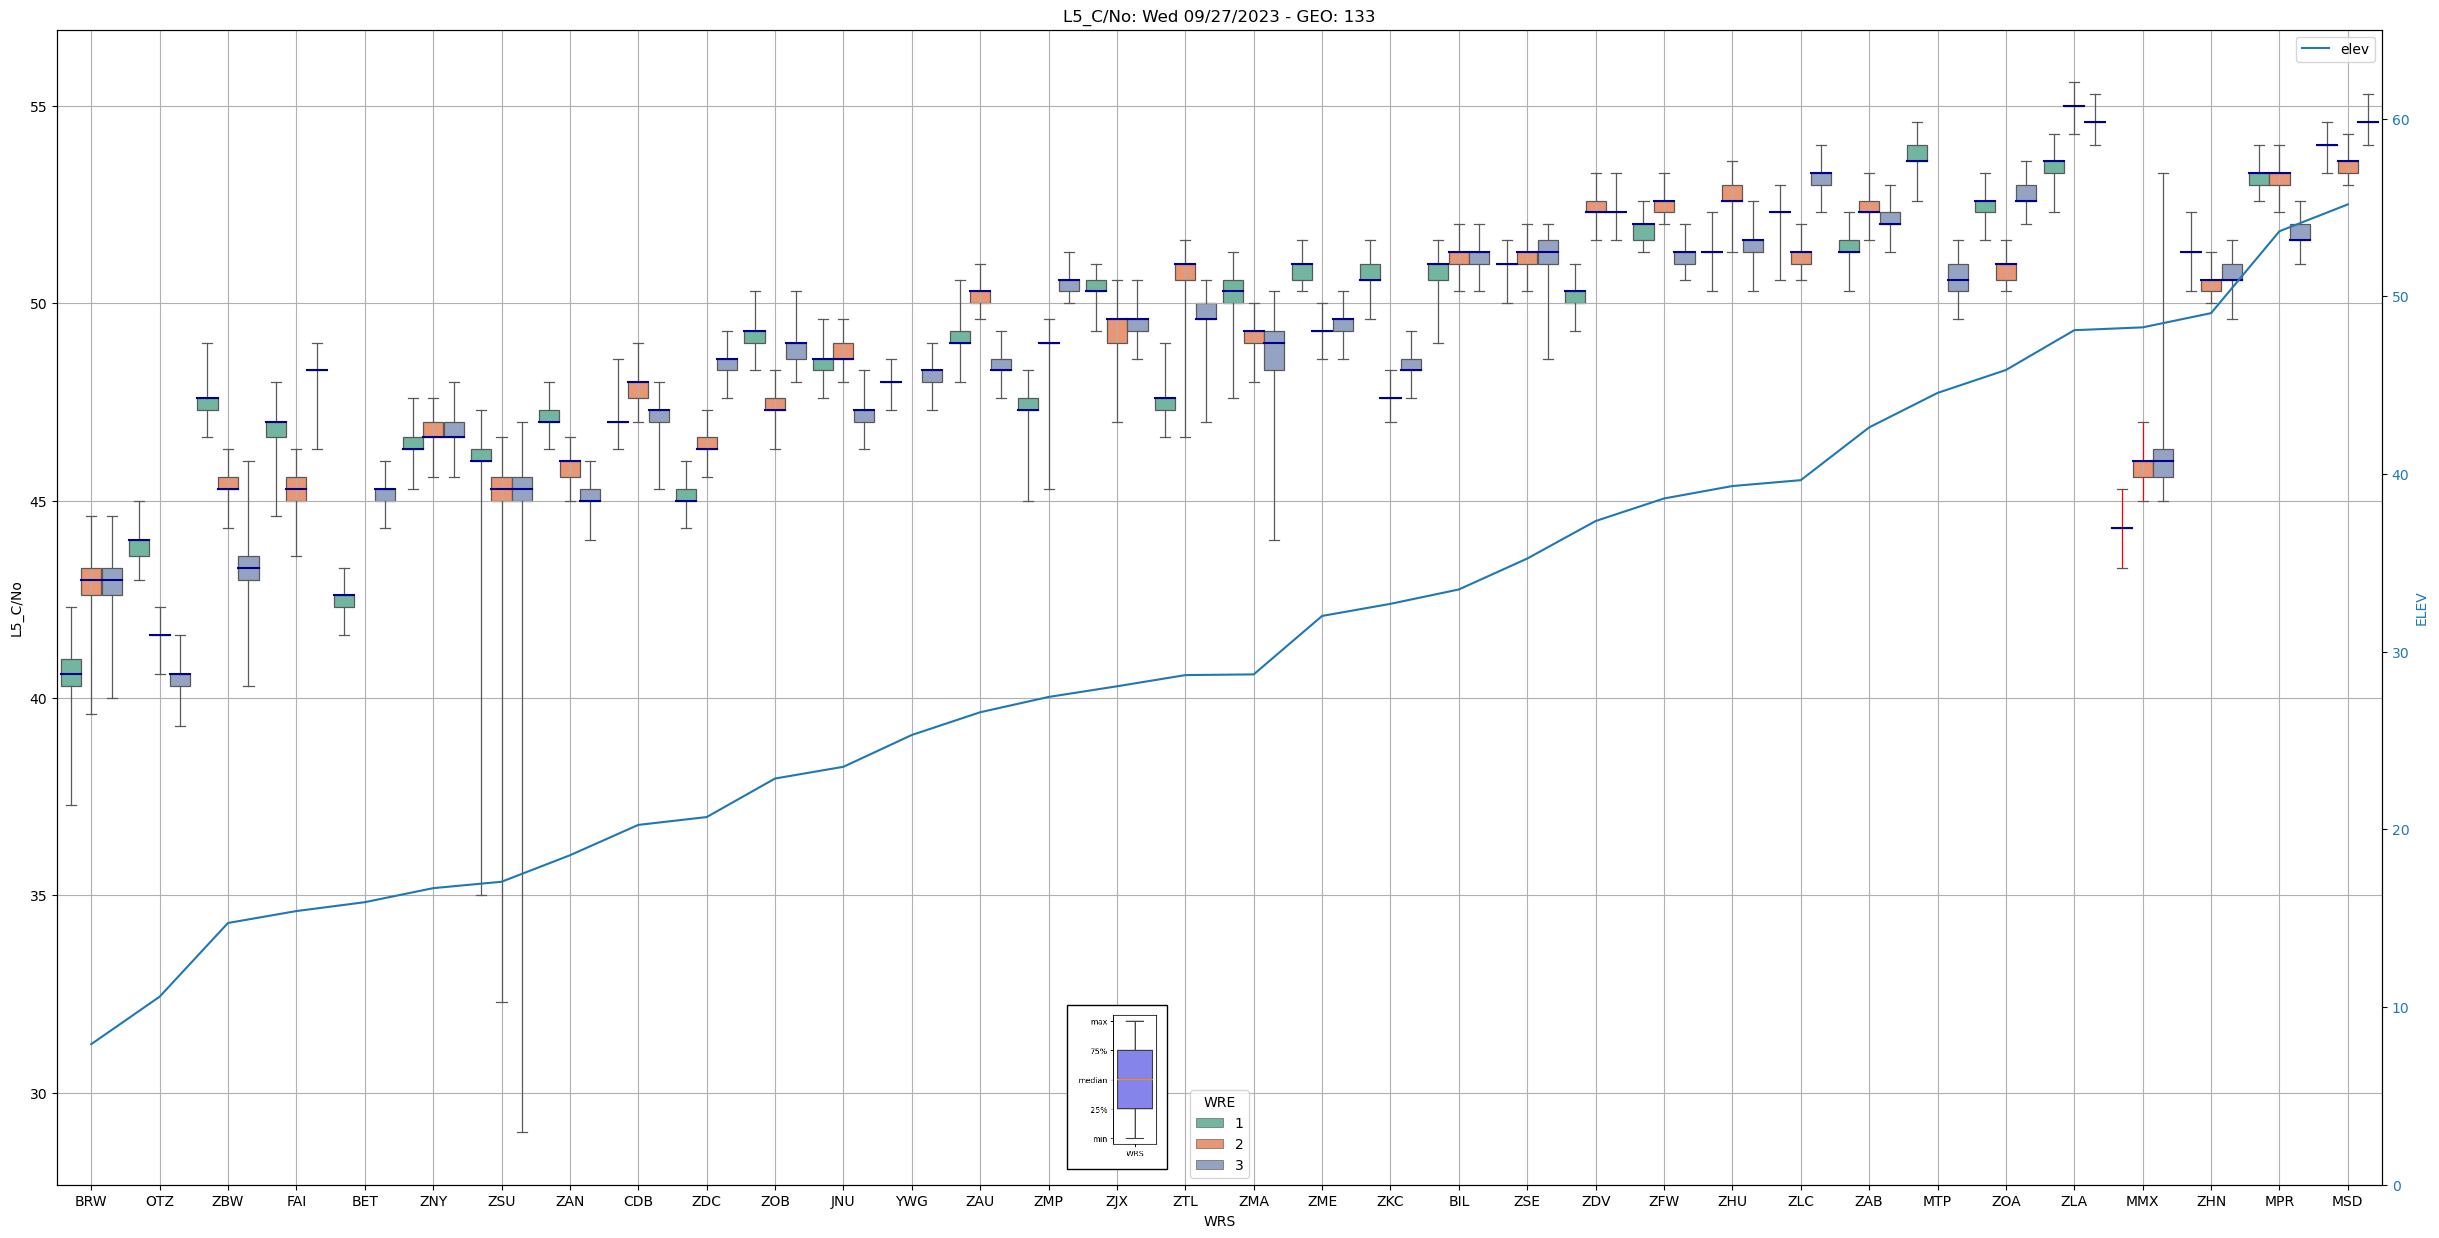Click the blue-gray WRE 3 legend swatch
This screenshot has width=2439, height=1238.
(x=1209, y=1165)
